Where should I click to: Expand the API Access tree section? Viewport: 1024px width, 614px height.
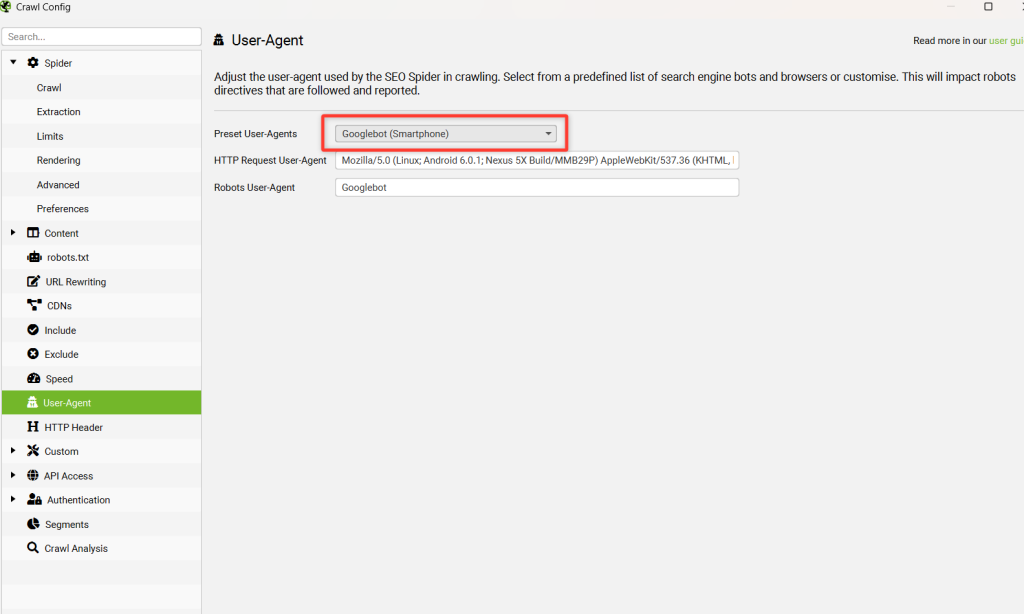pos(13,475)
